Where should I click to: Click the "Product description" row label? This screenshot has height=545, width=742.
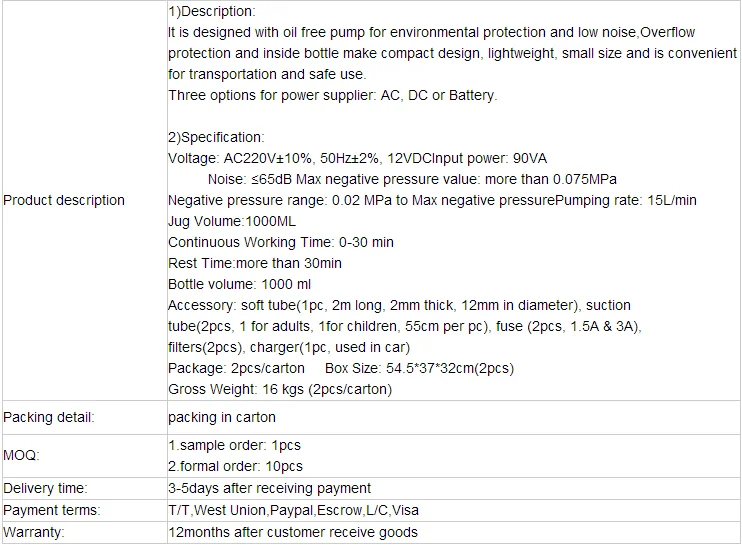(64, 200)
